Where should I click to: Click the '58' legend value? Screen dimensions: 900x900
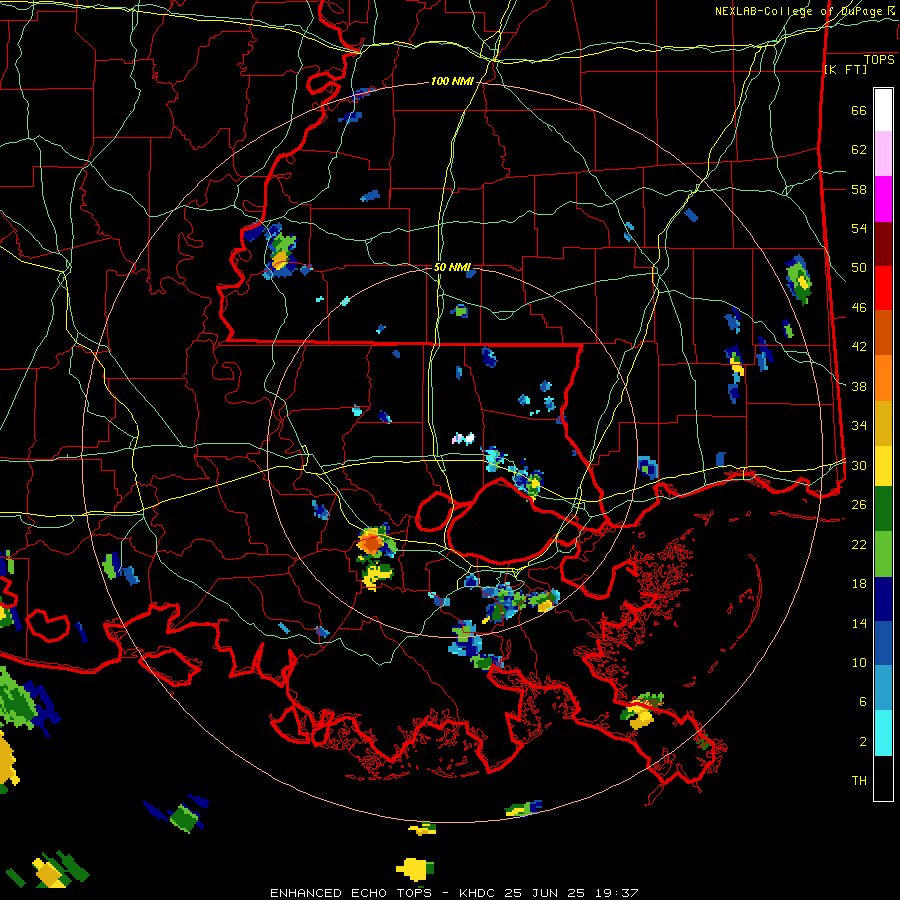click(859, 189)
